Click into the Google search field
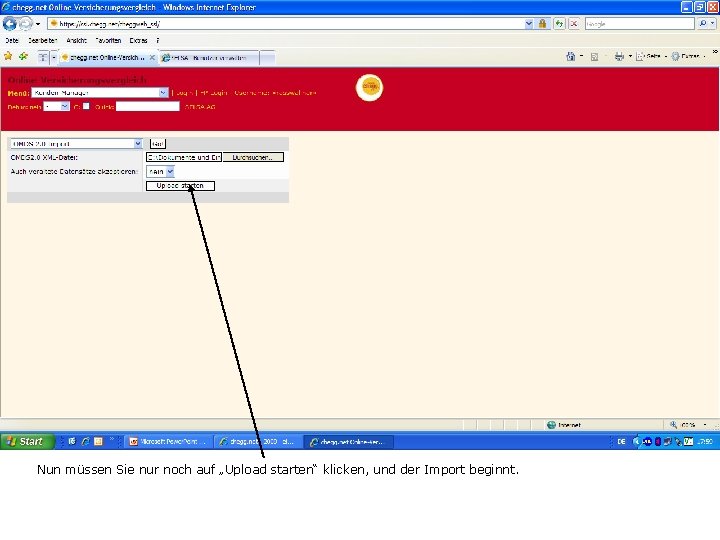 click(x=639, y=23)
